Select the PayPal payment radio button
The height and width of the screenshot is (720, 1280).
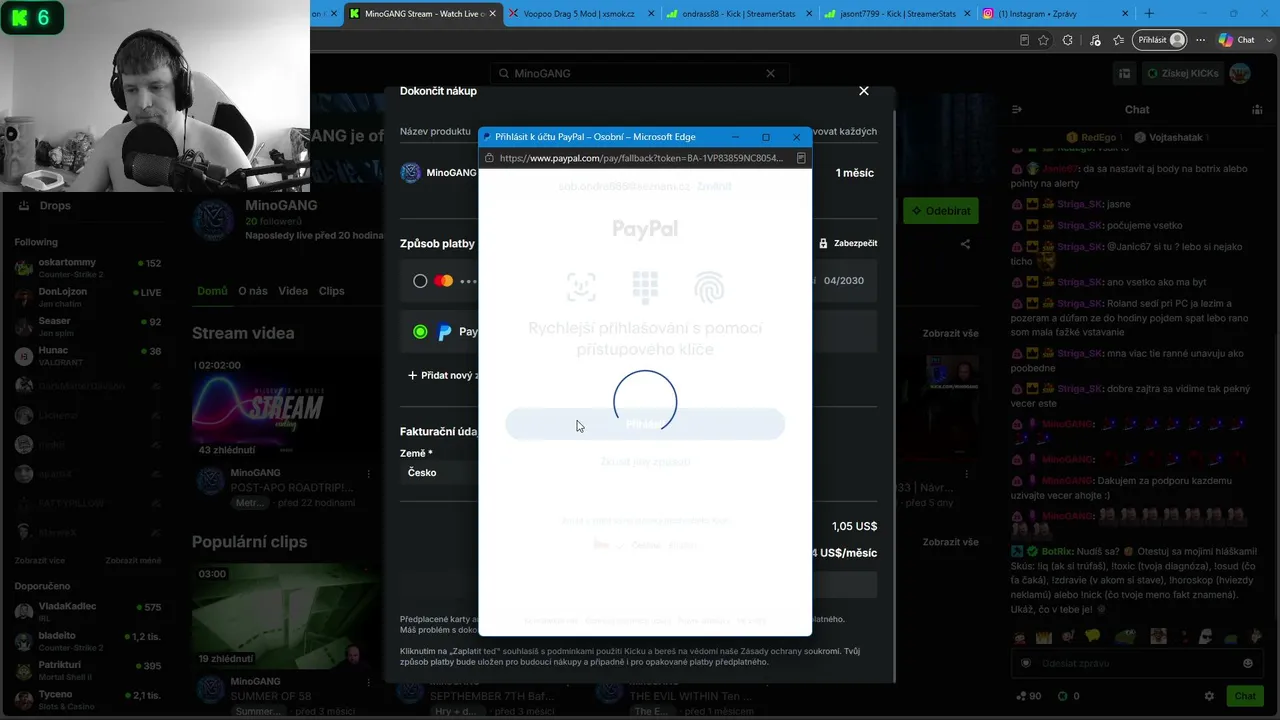click(x=420, y=332)
